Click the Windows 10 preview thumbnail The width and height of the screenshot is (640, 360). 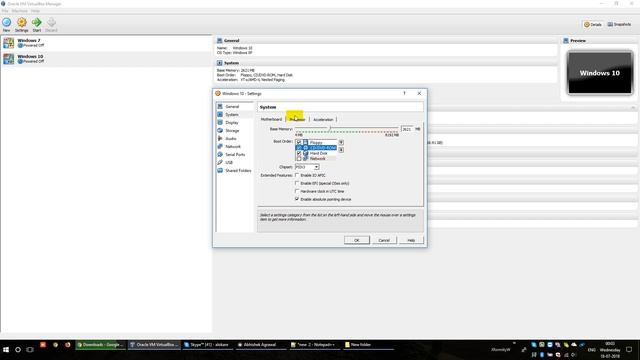[x=600, y=73]
